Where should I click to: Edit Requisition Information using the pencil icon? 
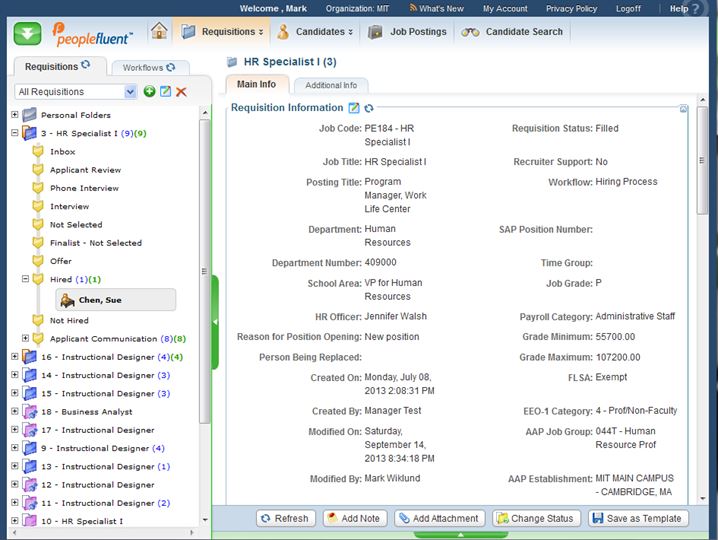click(353, 108)
